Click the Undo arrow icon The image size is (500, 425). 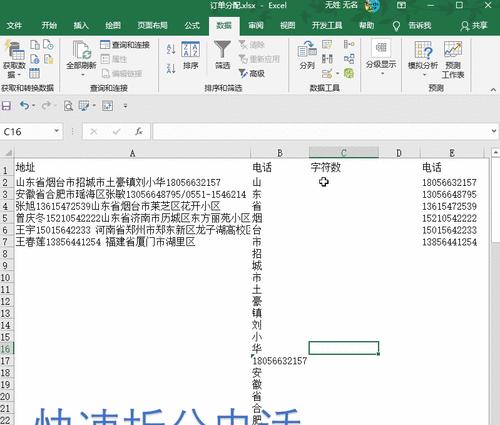(x=24, y=106)
